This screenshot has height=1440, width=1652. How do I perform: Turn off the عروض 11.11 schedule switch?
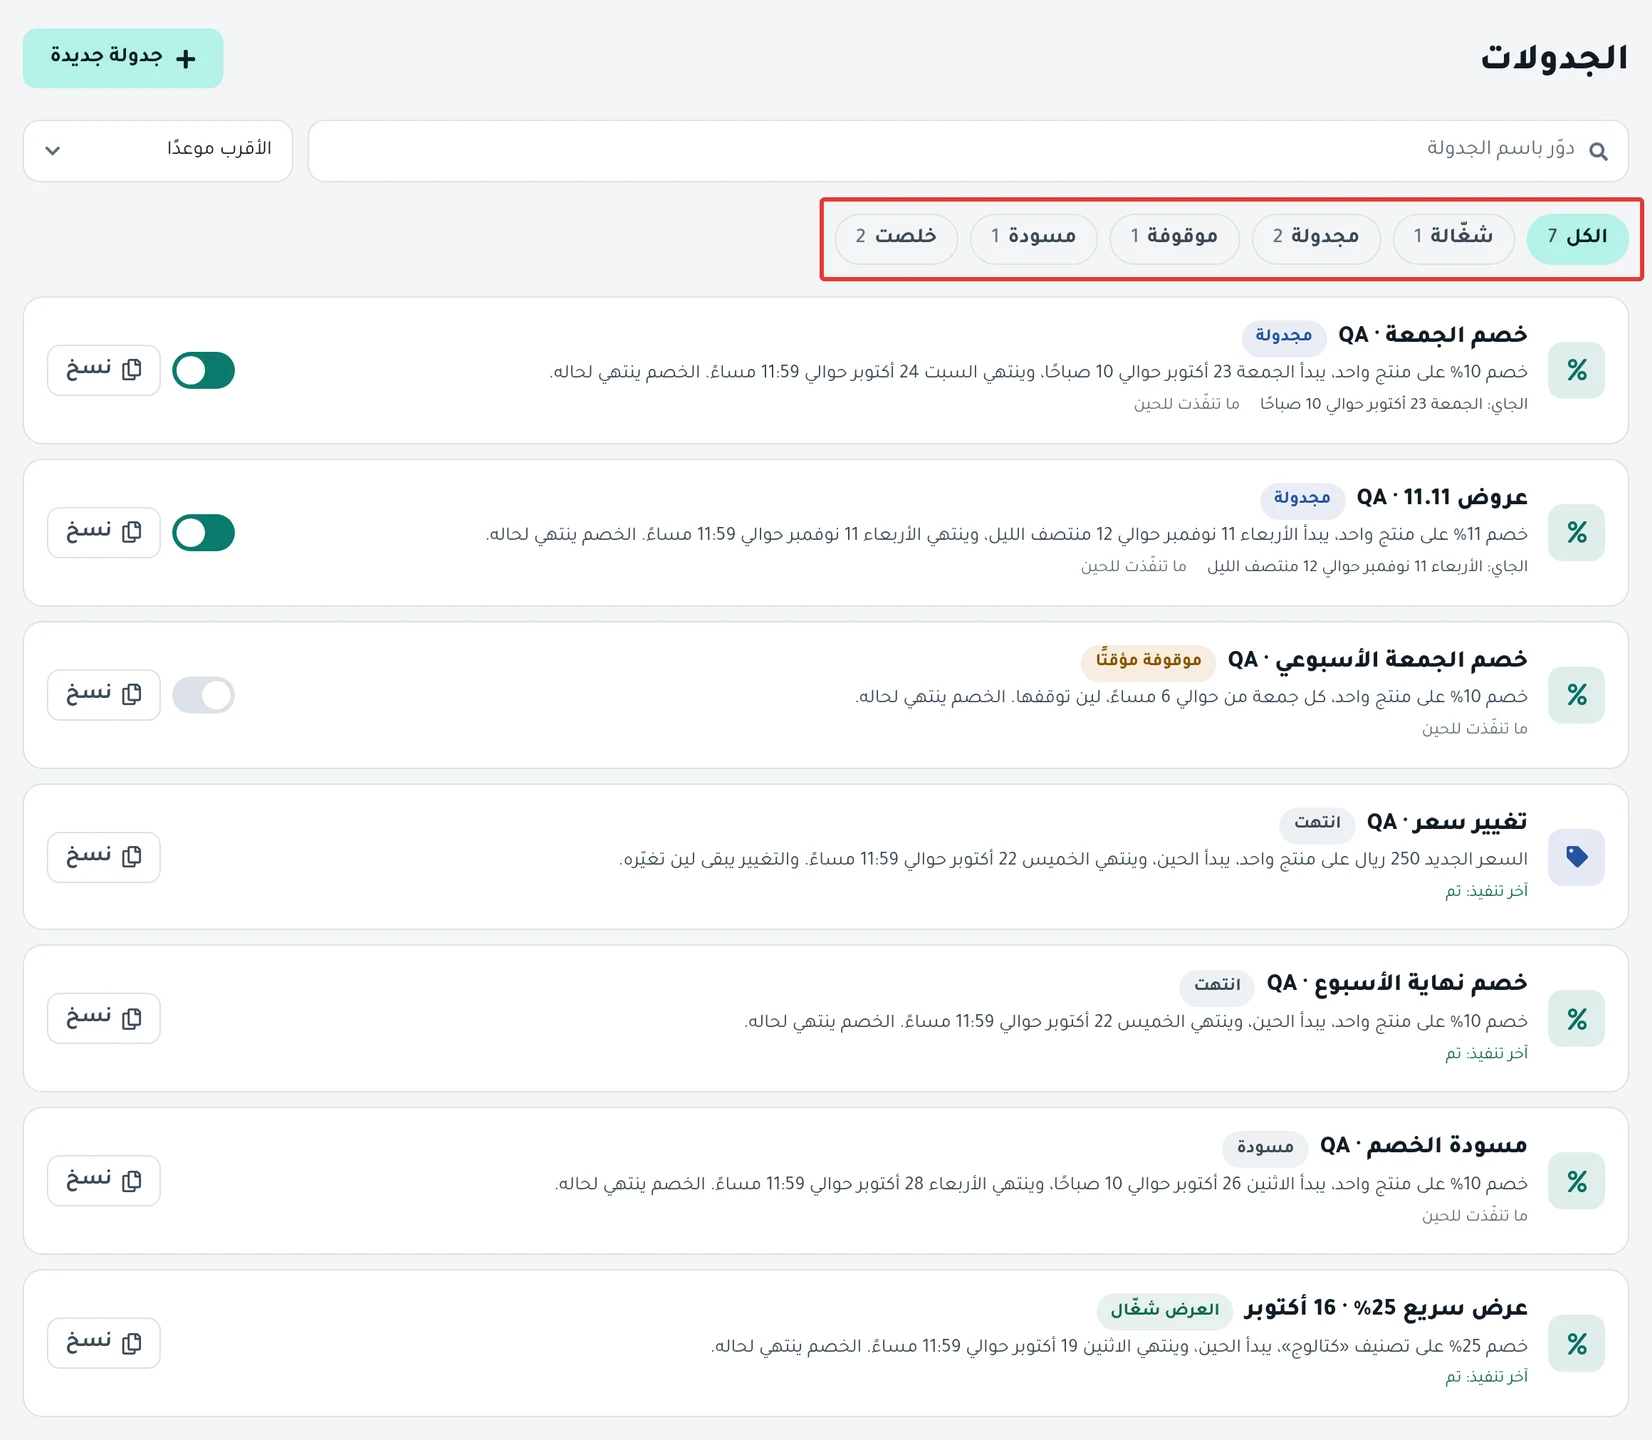(x=203, y=532)
